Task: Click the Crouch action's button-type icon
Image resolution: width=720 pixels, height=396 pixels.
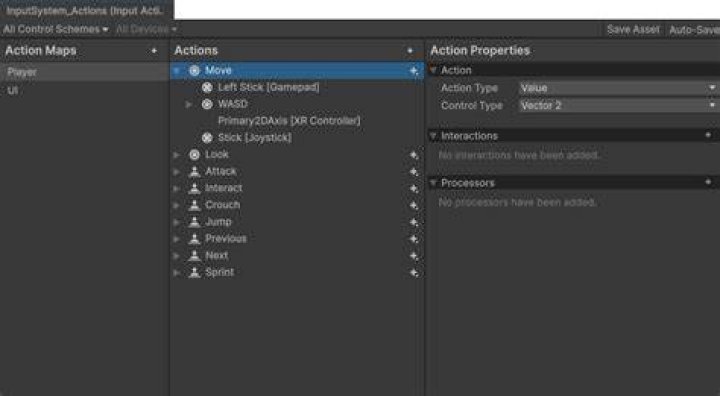Action: pos(195,205)
